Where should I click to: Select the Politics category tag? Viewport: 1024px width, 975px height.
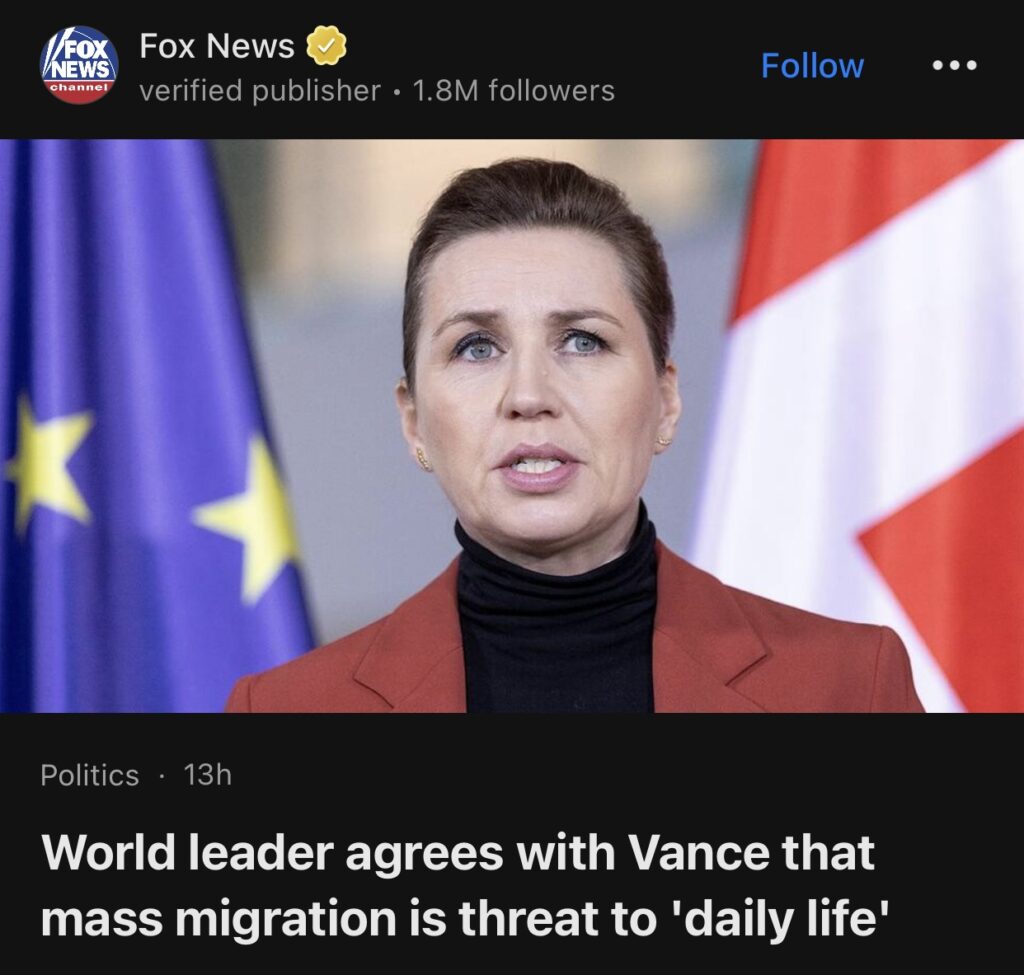89,775
